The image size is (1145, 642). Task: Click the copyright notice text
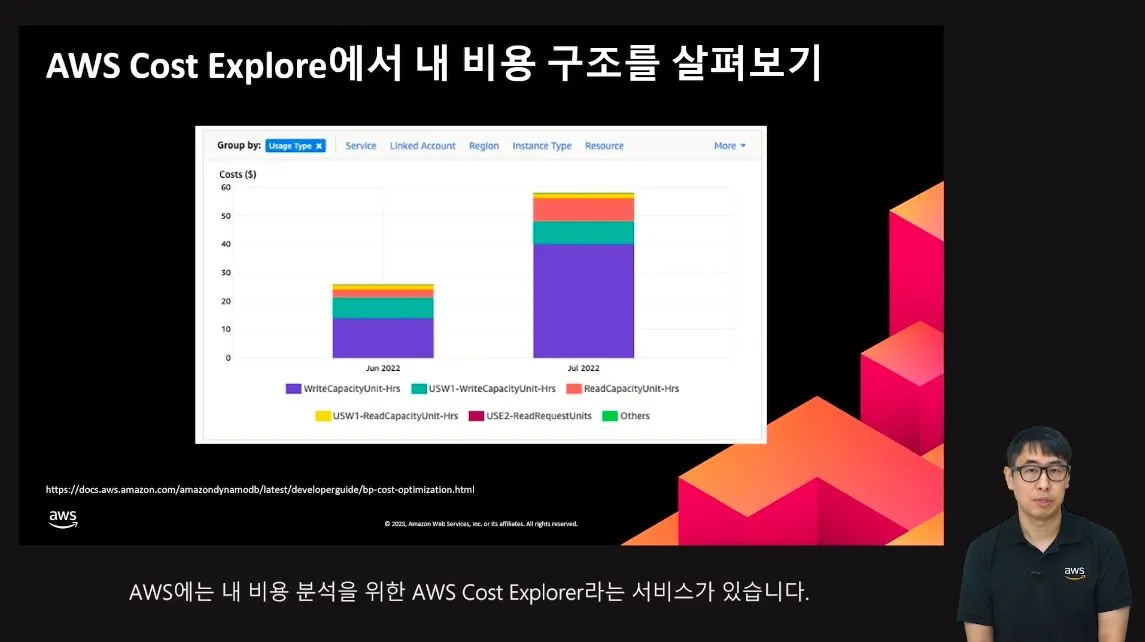[481, 524]
